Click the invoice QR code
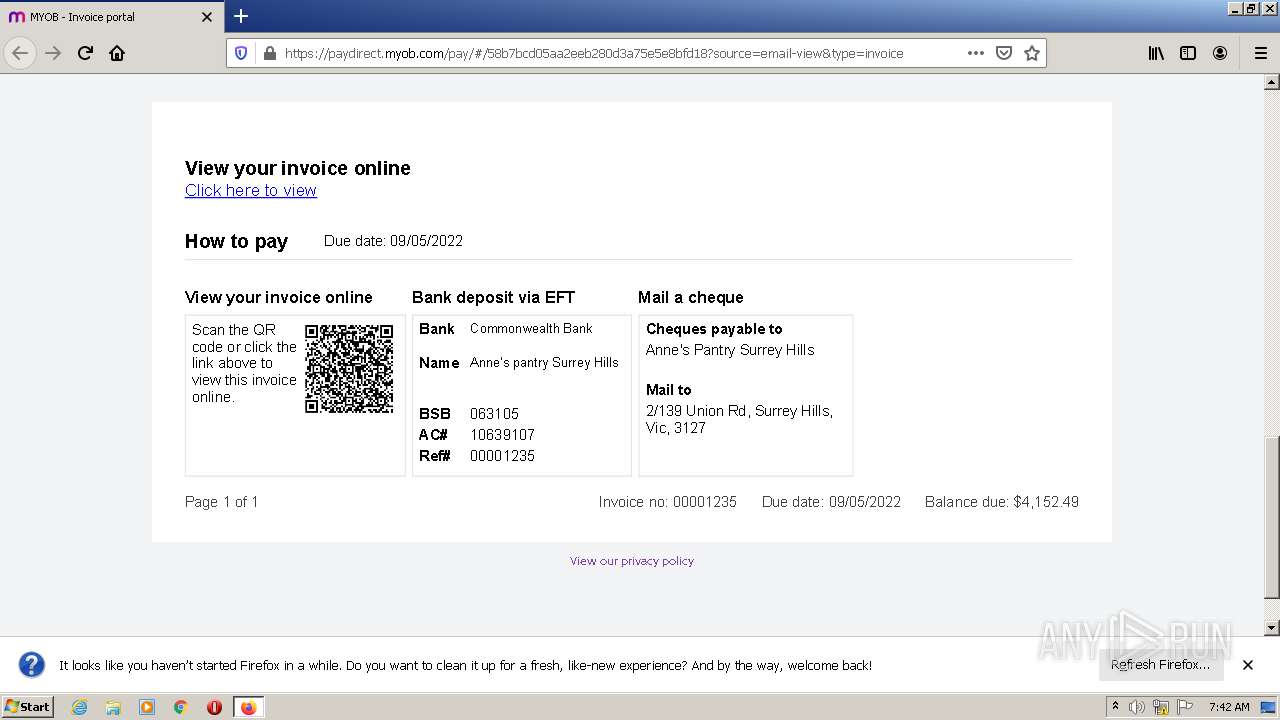Screen dimensions: 1280x720 (349, 368)
